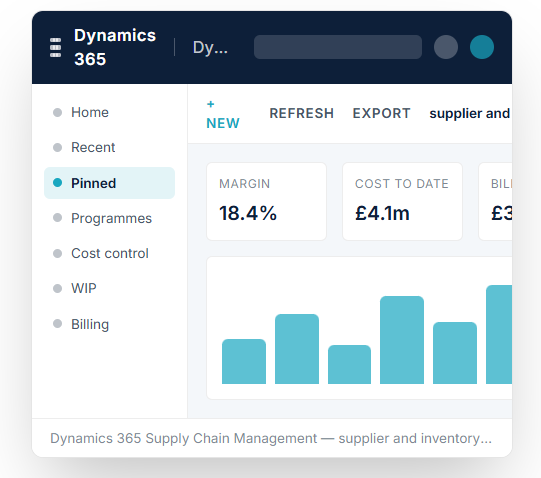
Task: Open Programmes in sidebar
Action: (109, 218)
